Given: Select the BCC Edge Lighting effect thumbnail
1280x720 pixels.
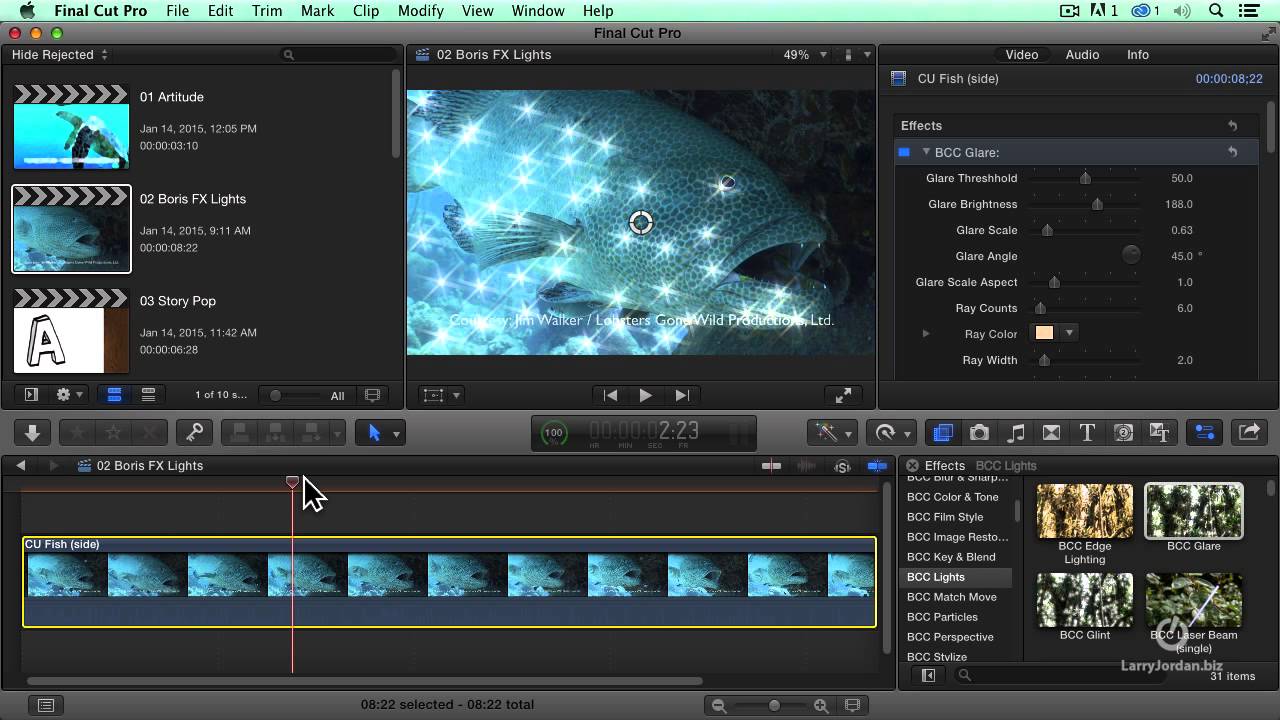Looking at the screenshot, I should pos(1084,511).
